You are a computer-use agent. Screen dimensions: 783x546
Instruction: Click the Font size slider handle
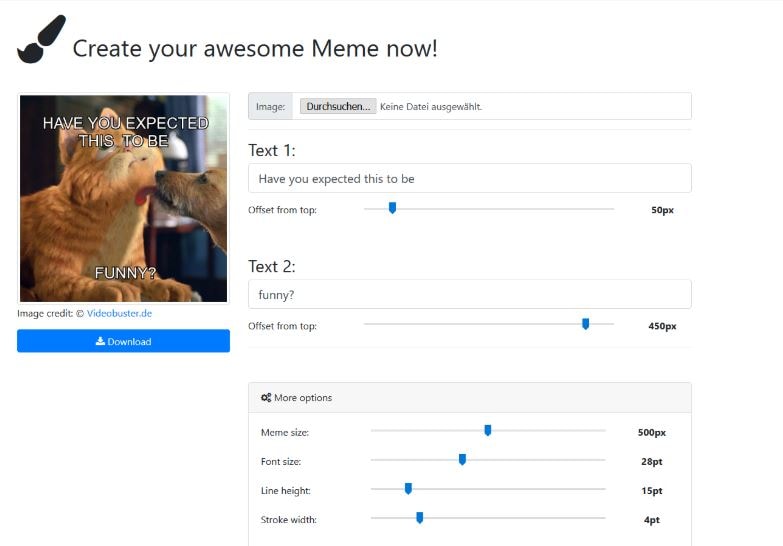(x=462, y=460)
